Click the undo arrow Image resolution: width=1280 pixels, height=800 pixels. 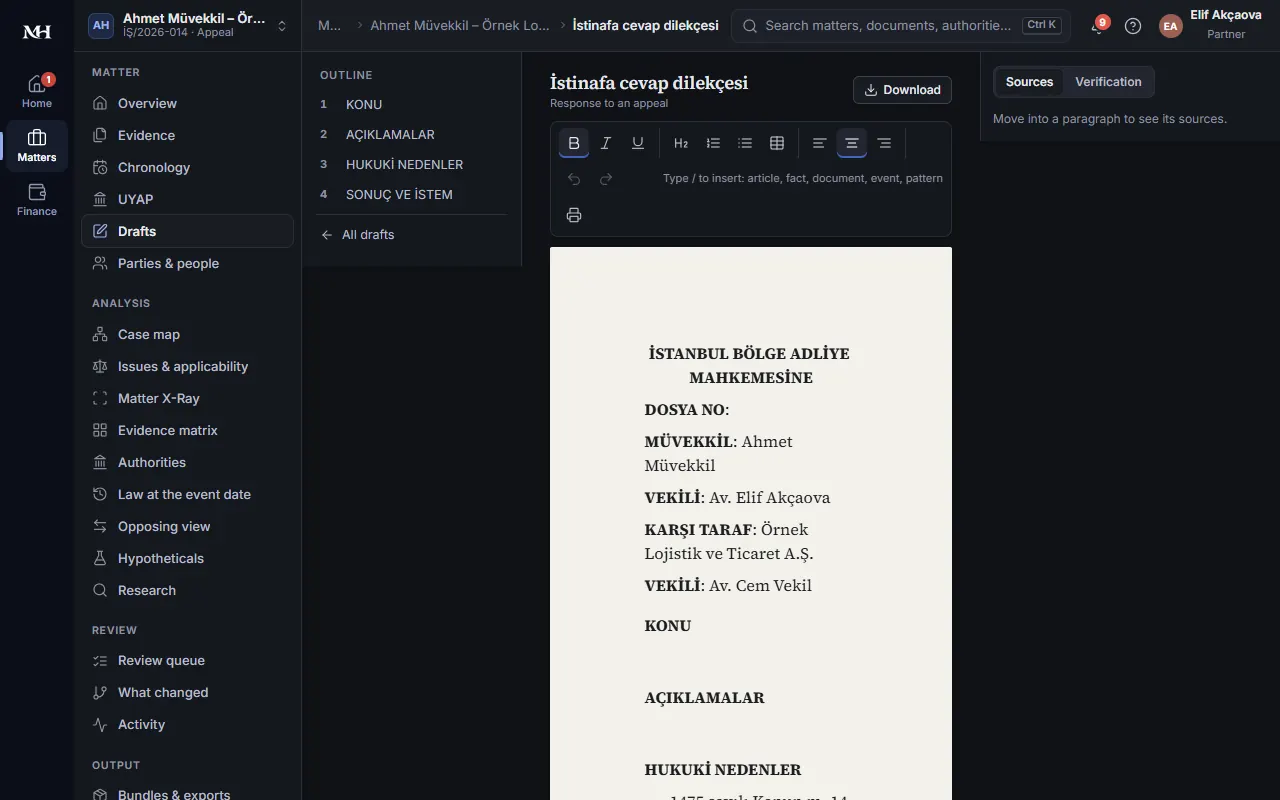574,179
